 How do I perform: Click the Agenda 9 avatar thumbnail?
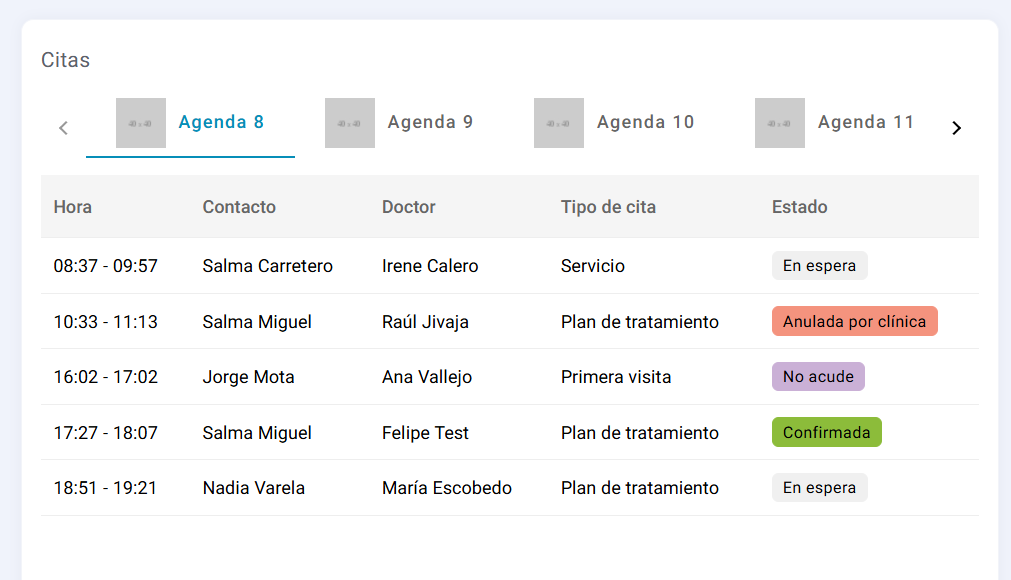click(349, 123)
